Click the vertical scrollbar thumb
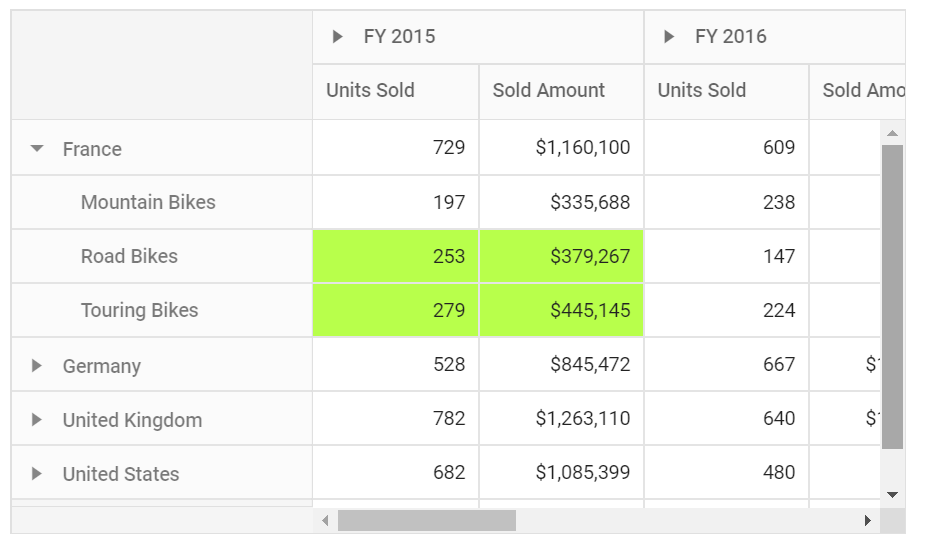 tap(893, 297)
